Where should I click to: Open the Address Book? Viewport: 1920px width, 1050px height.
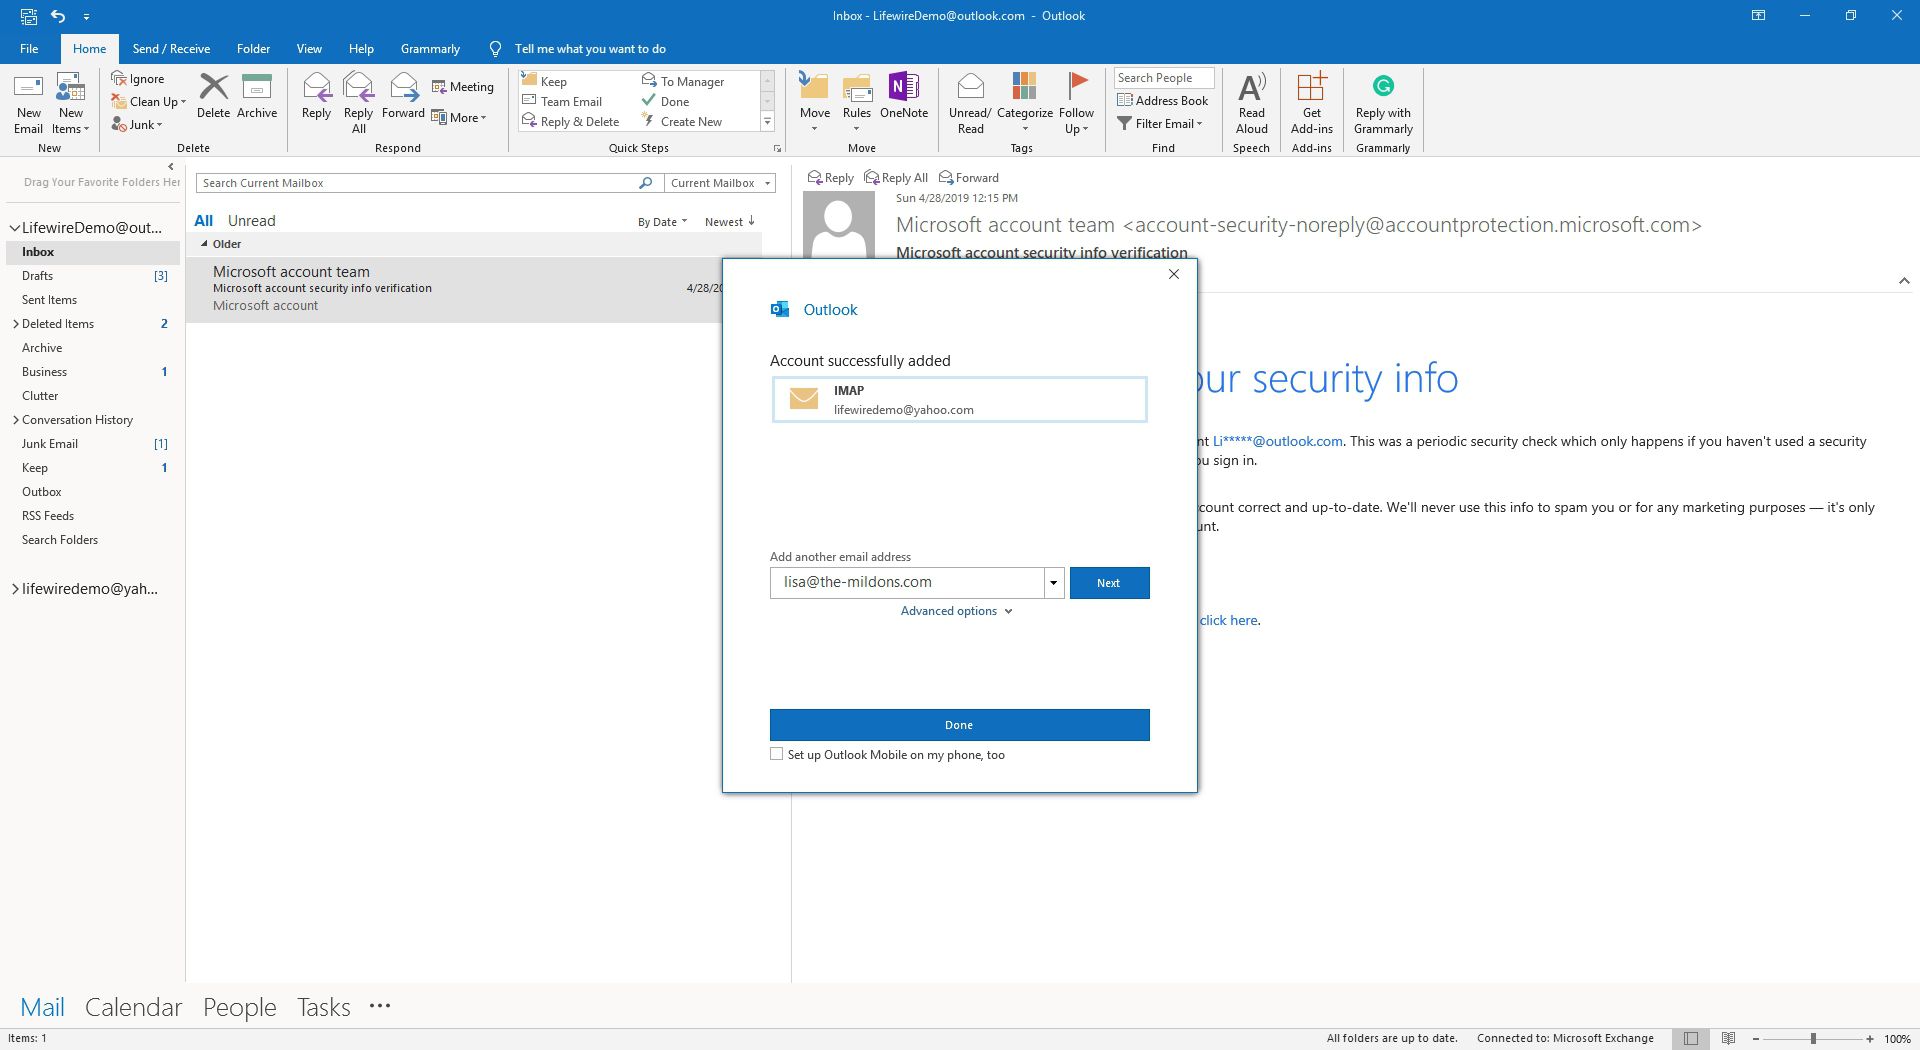(x=1162, y=101)
